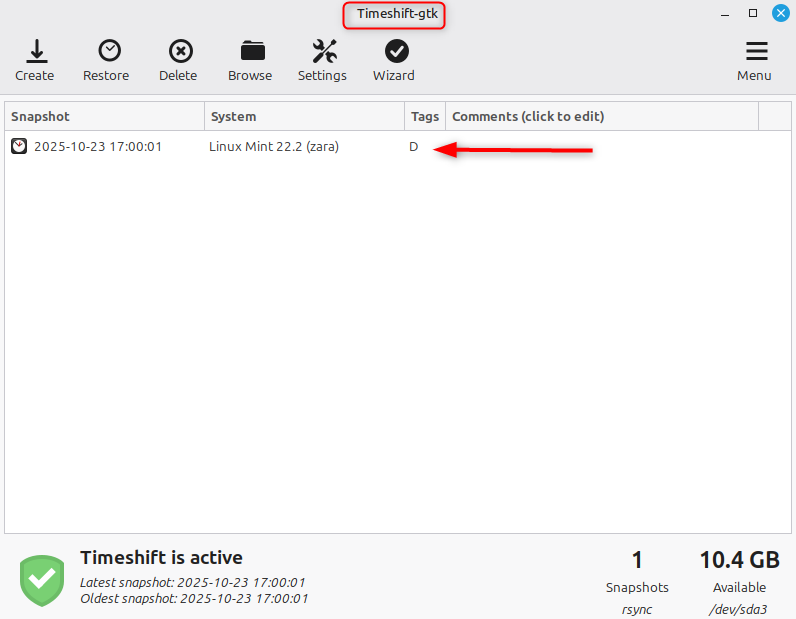
Task: Click the clock icon beside snapshot date
Action: point(19,147)
